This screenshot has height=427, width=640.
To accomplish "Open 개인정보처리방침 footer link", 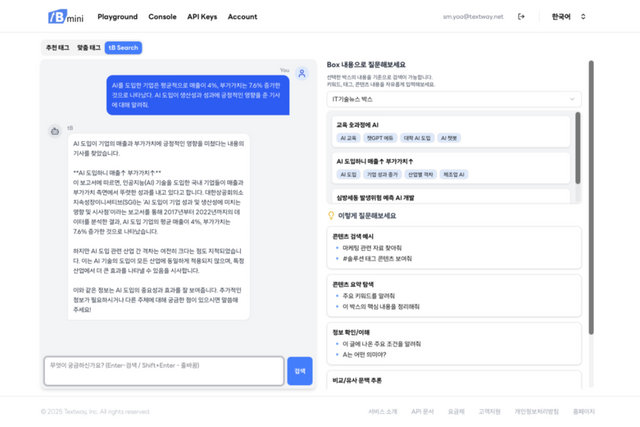I will 536,411.
